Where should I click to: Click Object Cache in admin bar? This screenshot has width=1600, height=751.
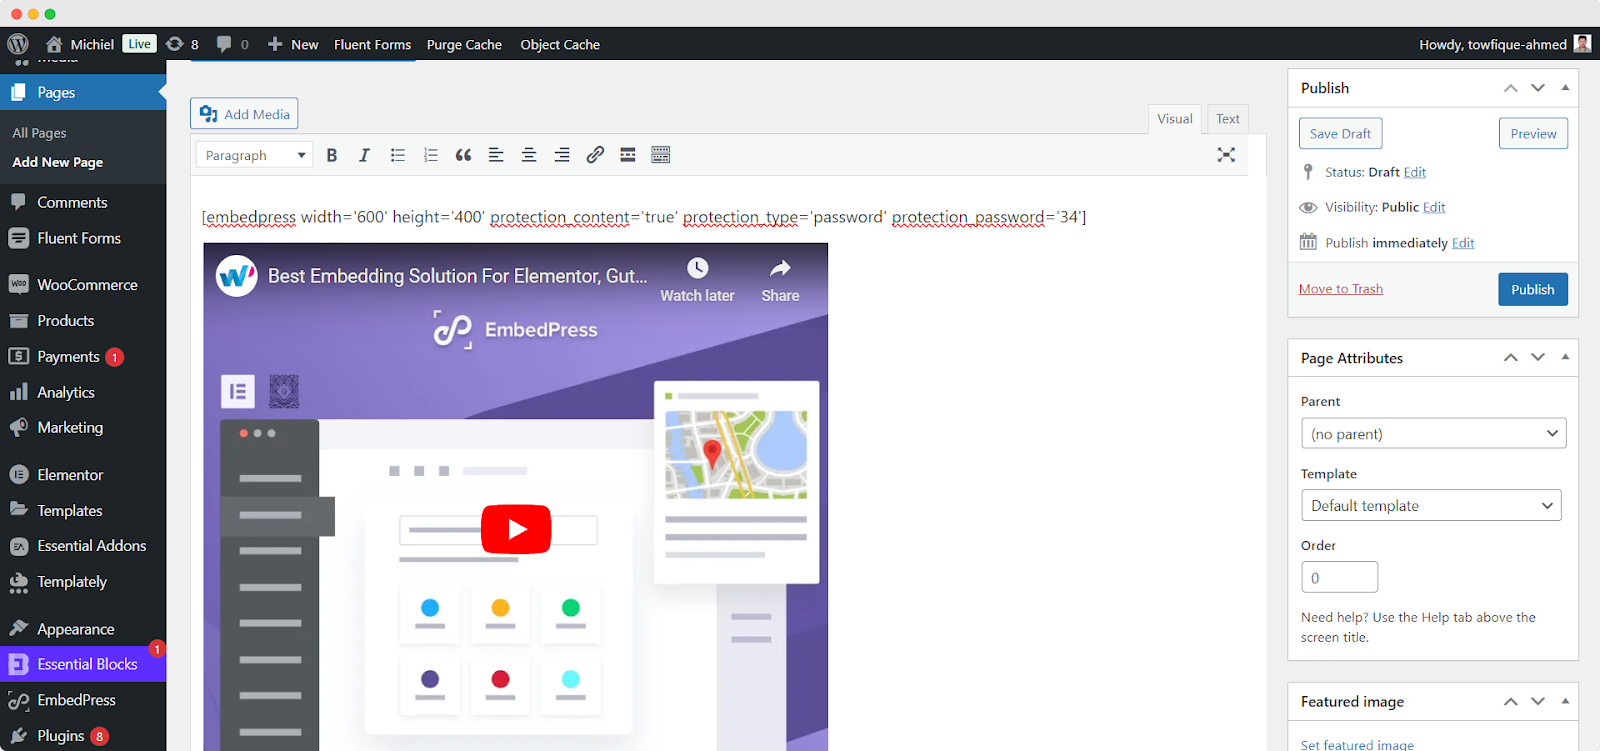560,44
